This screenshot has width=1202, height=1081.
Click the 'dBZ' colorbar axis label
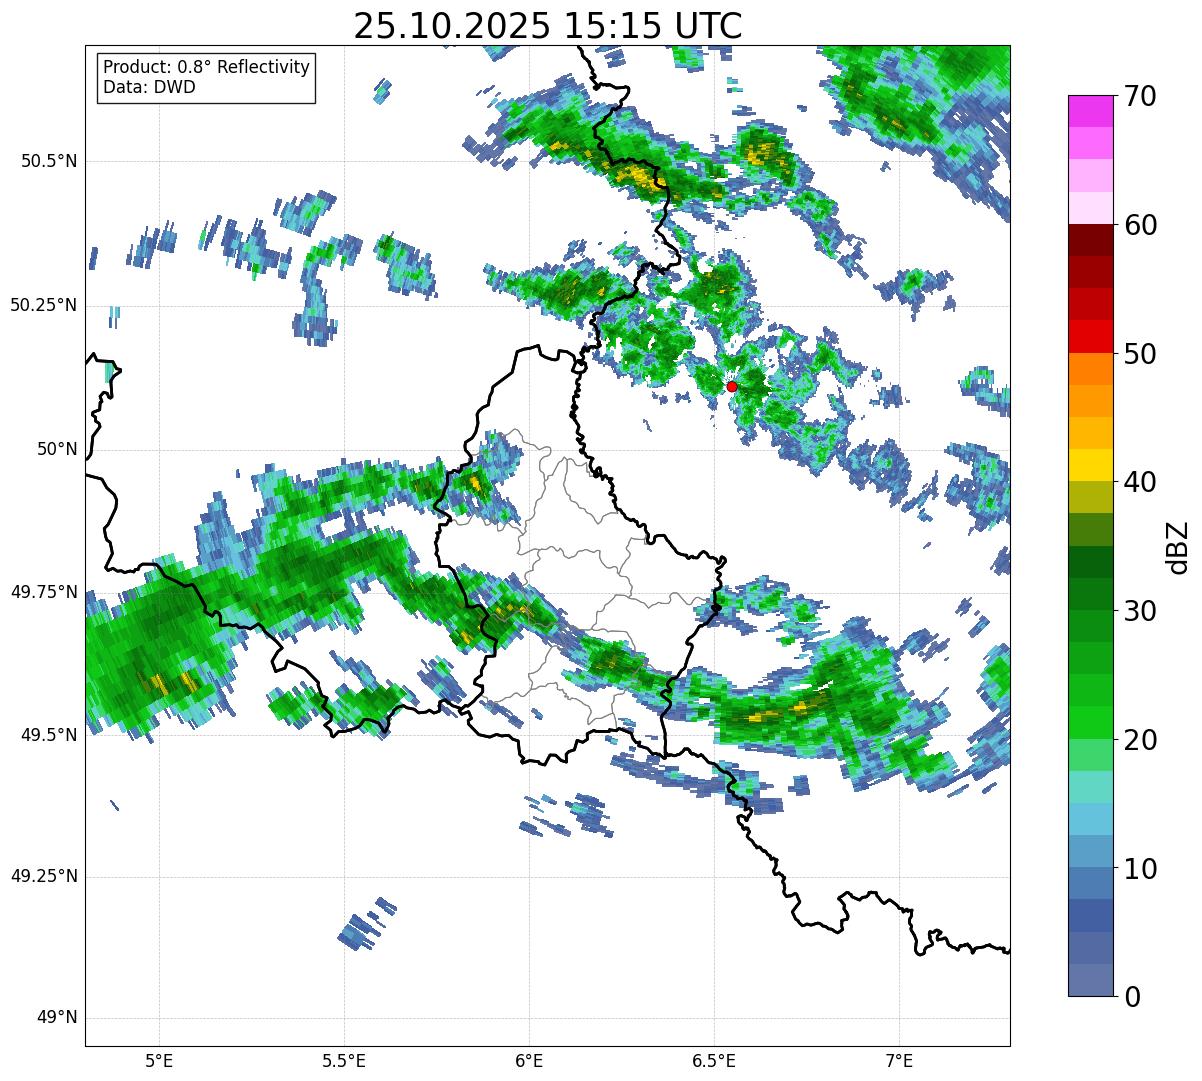point(1179,546)
